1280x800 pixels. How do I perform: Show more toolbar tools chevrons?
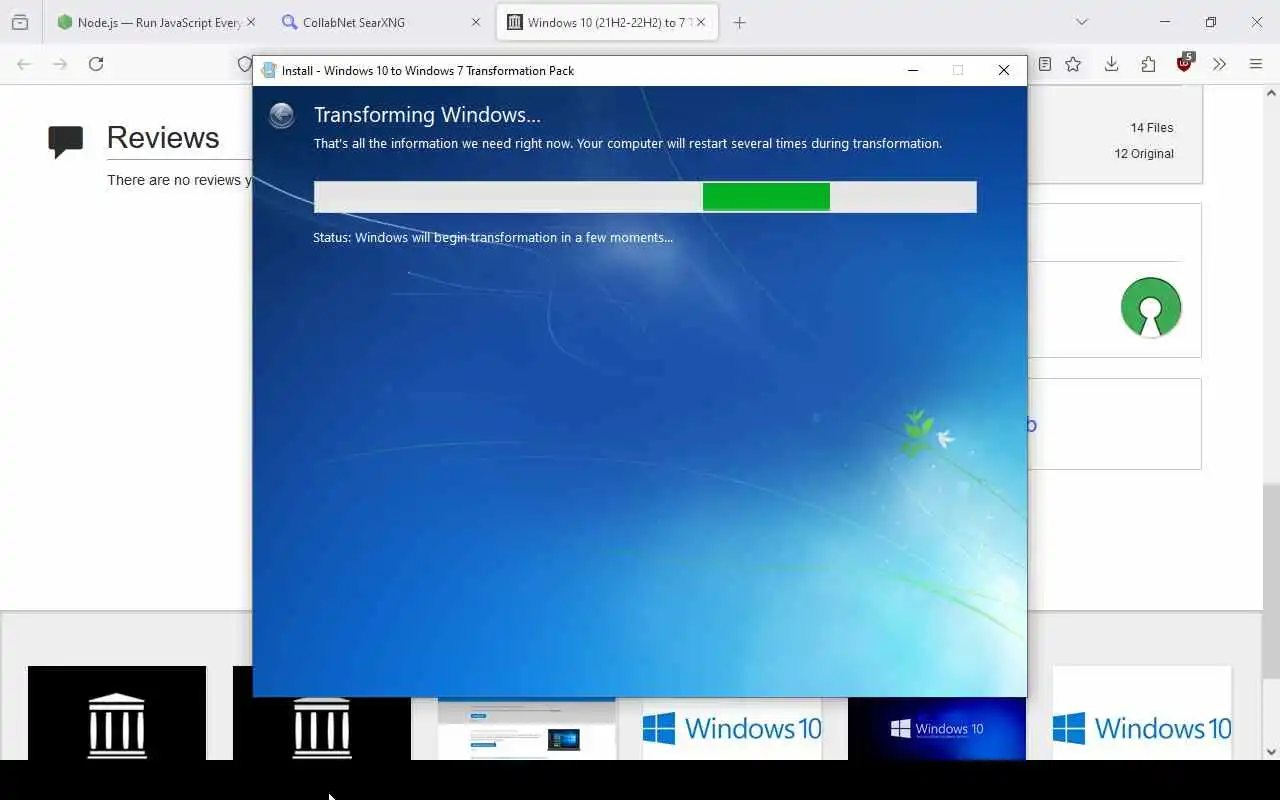click(x=1219, y=64)
